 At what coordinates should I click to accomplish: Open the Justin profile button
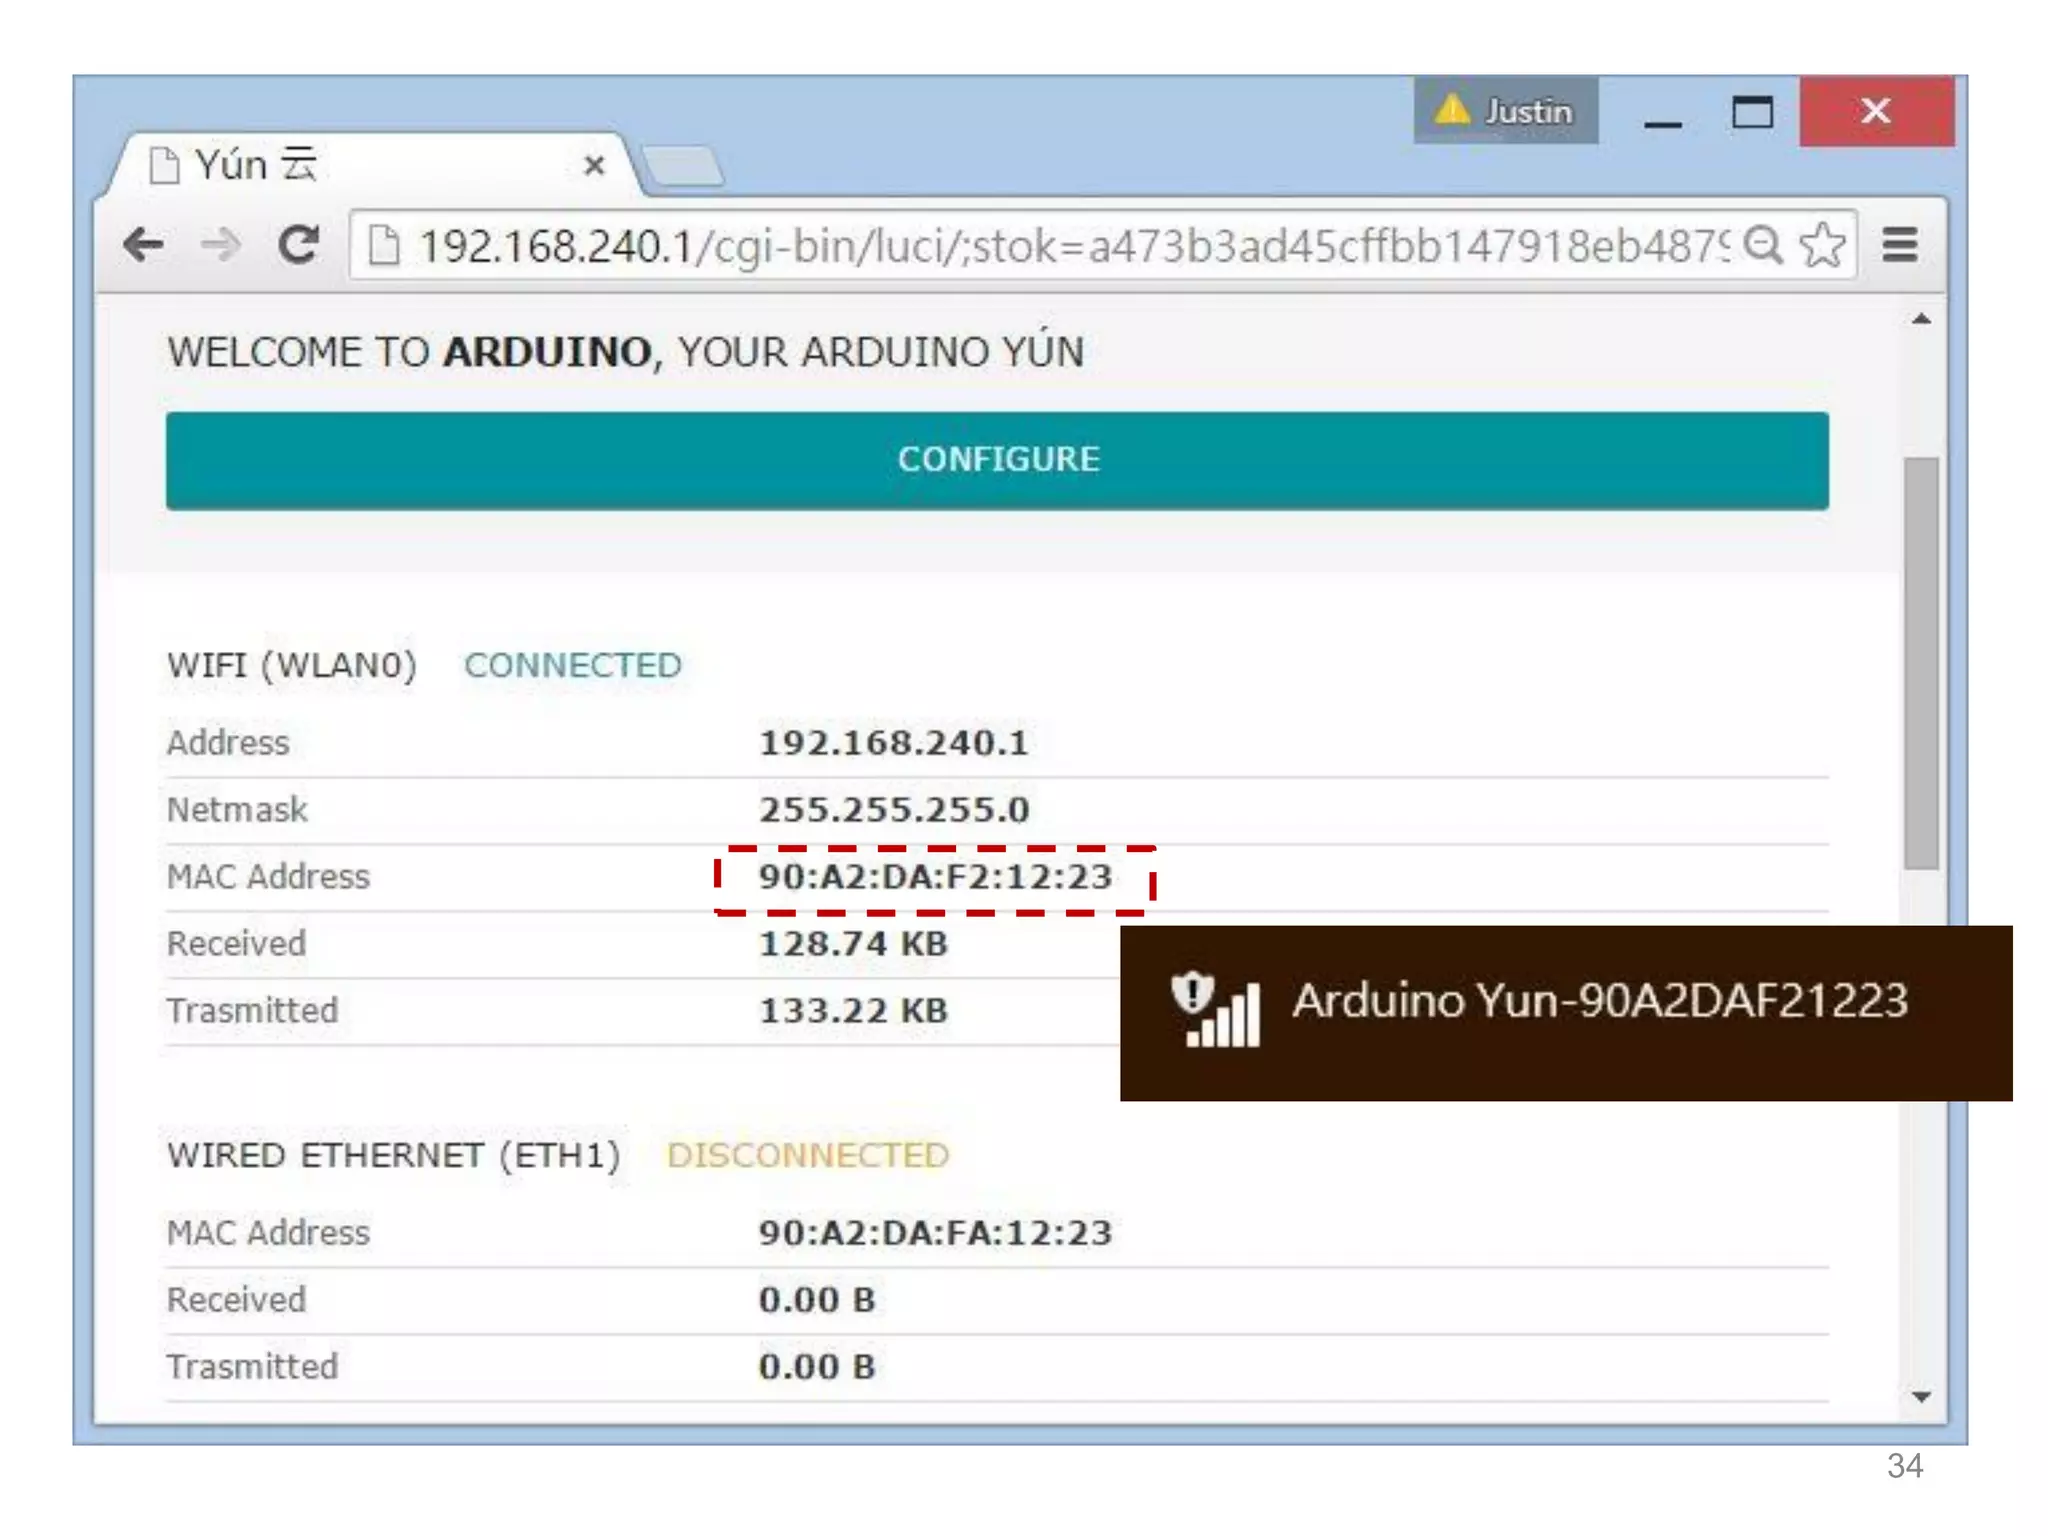pyautogui.click(x=1505, y=111)
